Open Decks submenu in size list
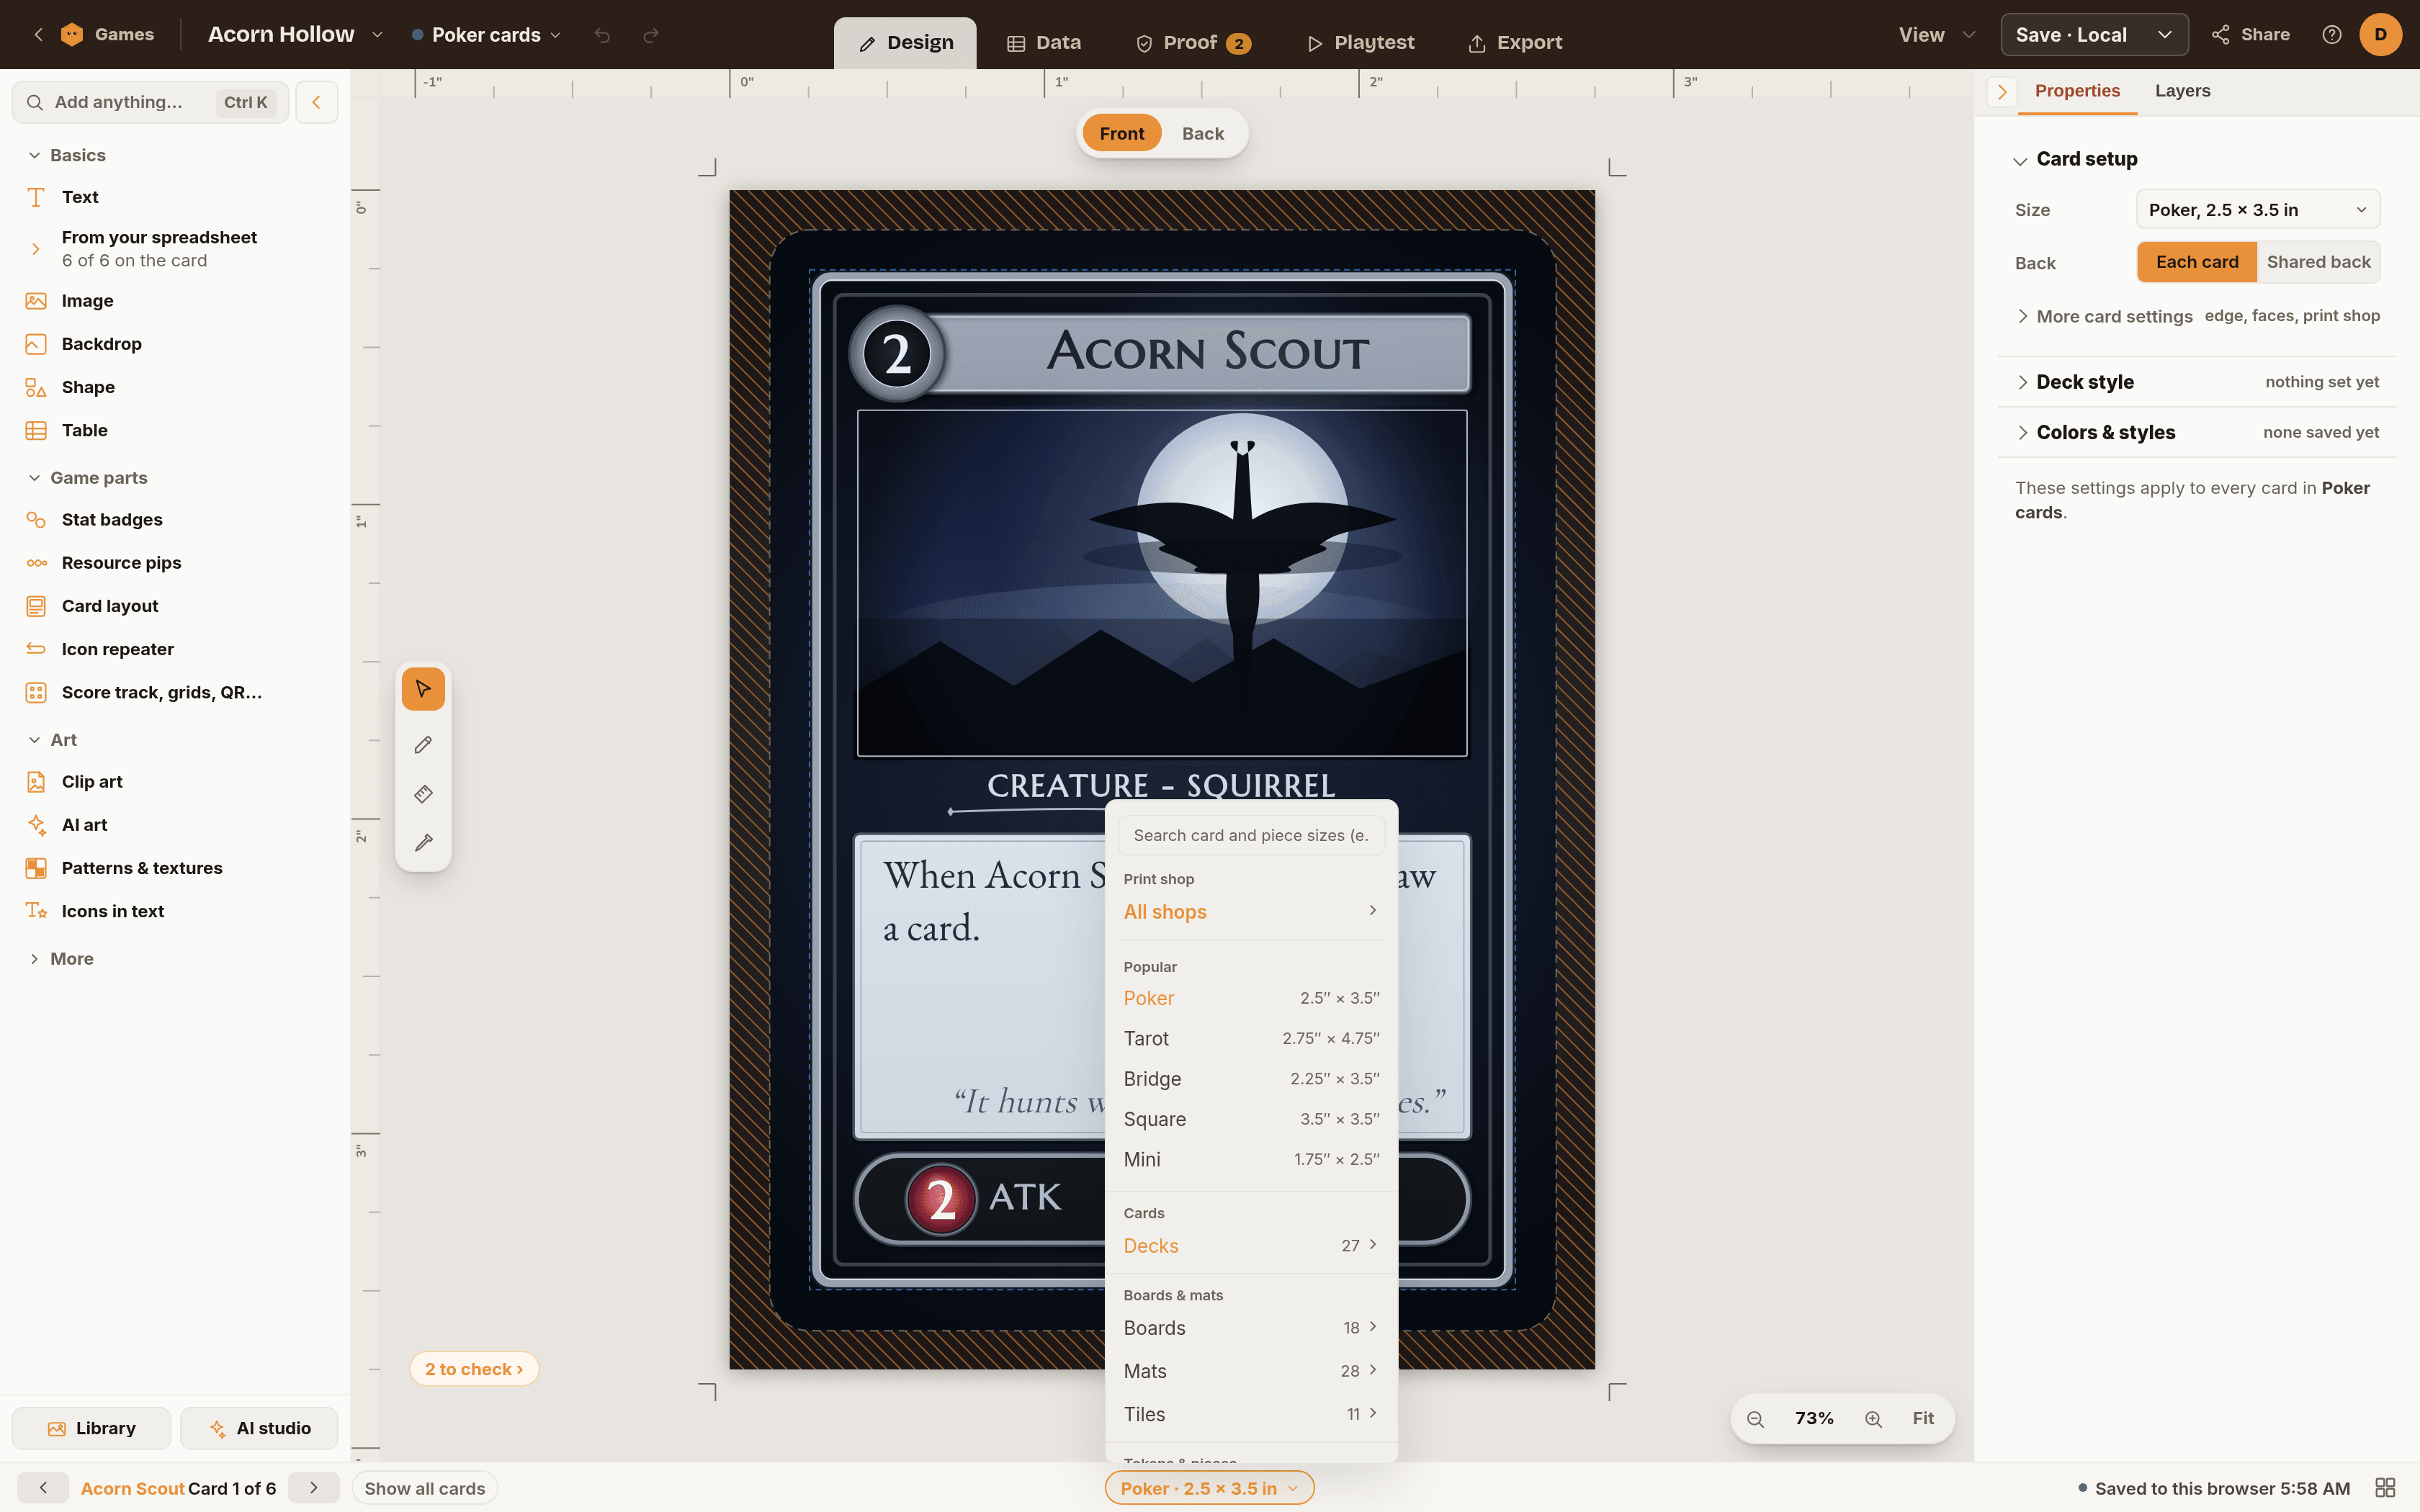This screenshot has width=2420, height=1512. [x=1251, y=1246]
